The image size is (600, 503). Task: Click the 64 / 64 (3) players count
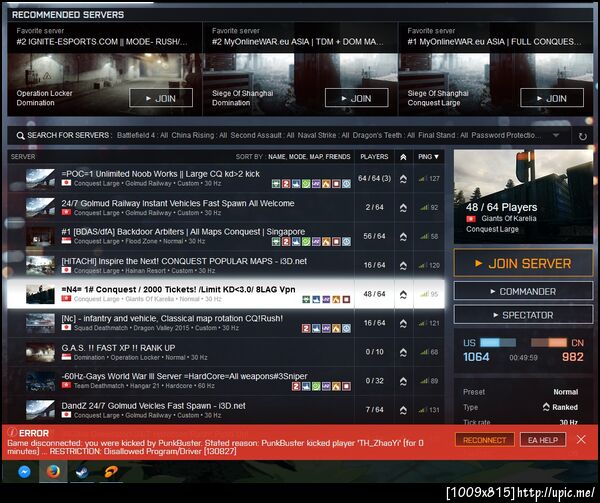coord(374,178)
